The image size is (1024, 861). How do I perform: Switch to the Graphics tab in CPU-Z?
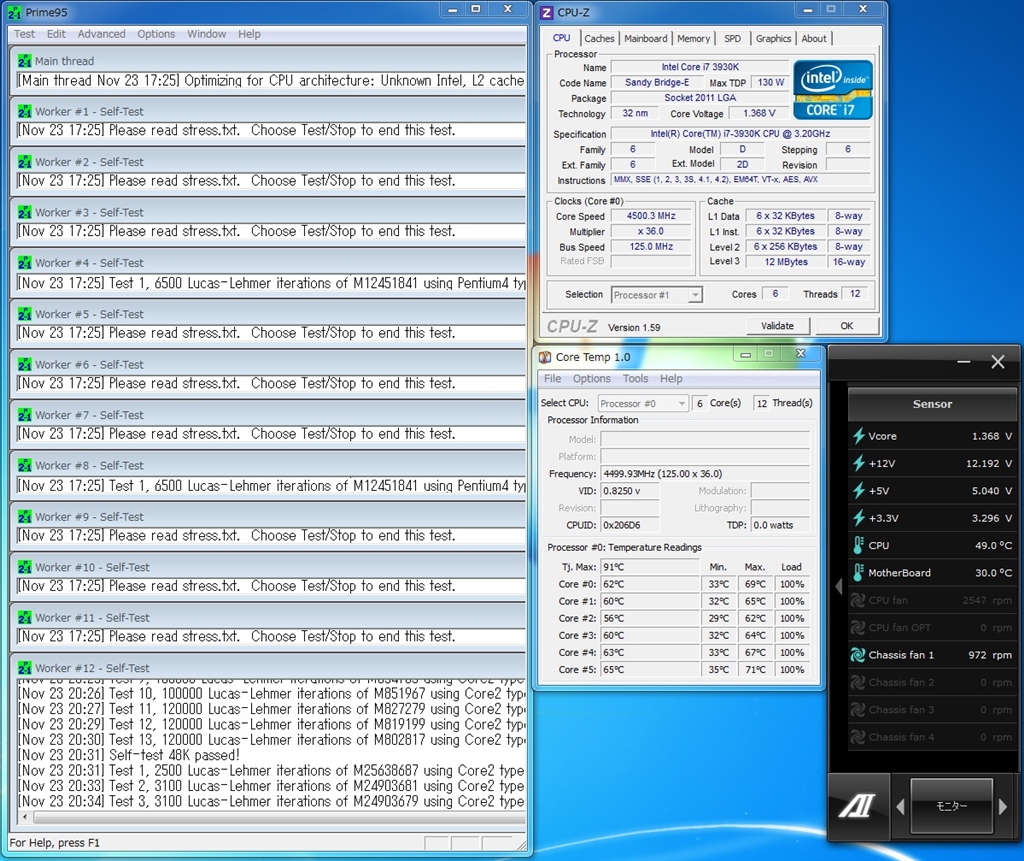[x=773, y=39]
